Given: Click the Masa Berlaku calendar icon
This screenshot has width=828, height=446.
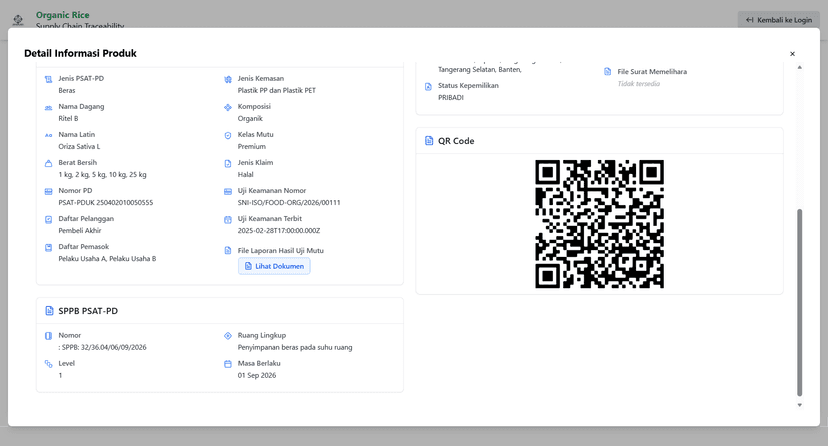Looking at the screenshot, I should pyautogui.click(x=228, y=364).
